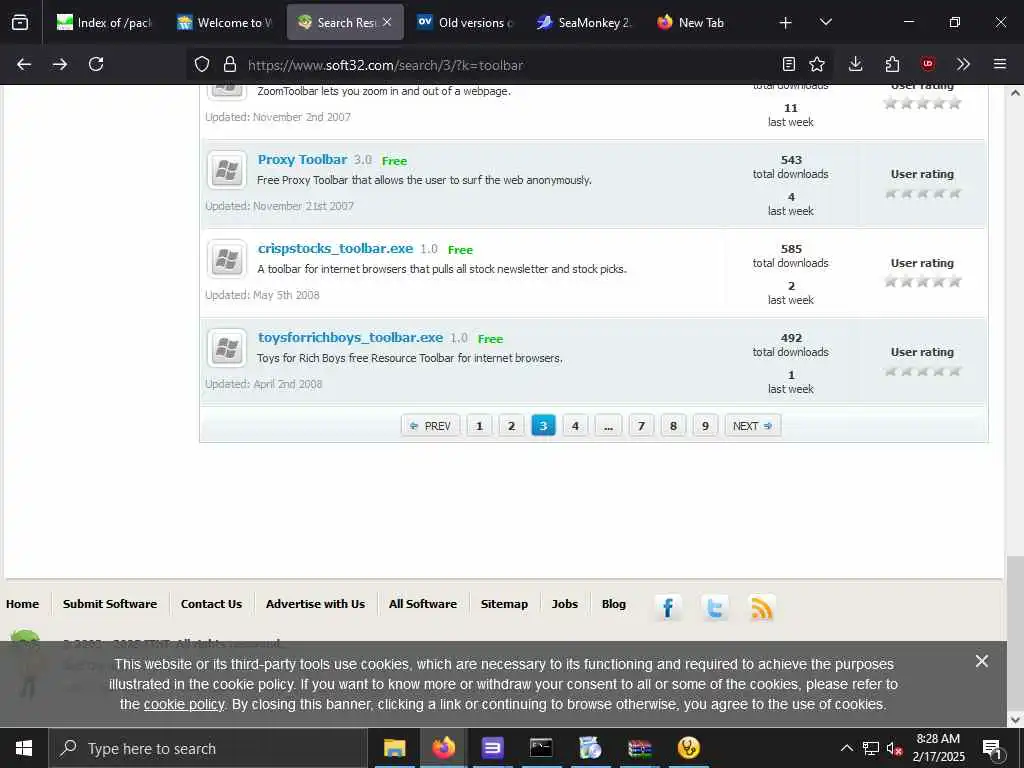Switch to the SeaMonkey tab
This screenshot has width=1024, height=768.
[584, 22]
